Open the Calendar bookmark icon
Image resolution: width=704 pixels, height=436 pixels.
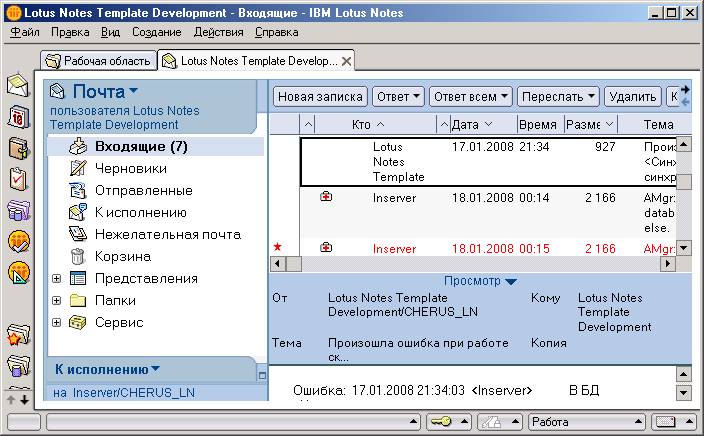tap(18, 117)
